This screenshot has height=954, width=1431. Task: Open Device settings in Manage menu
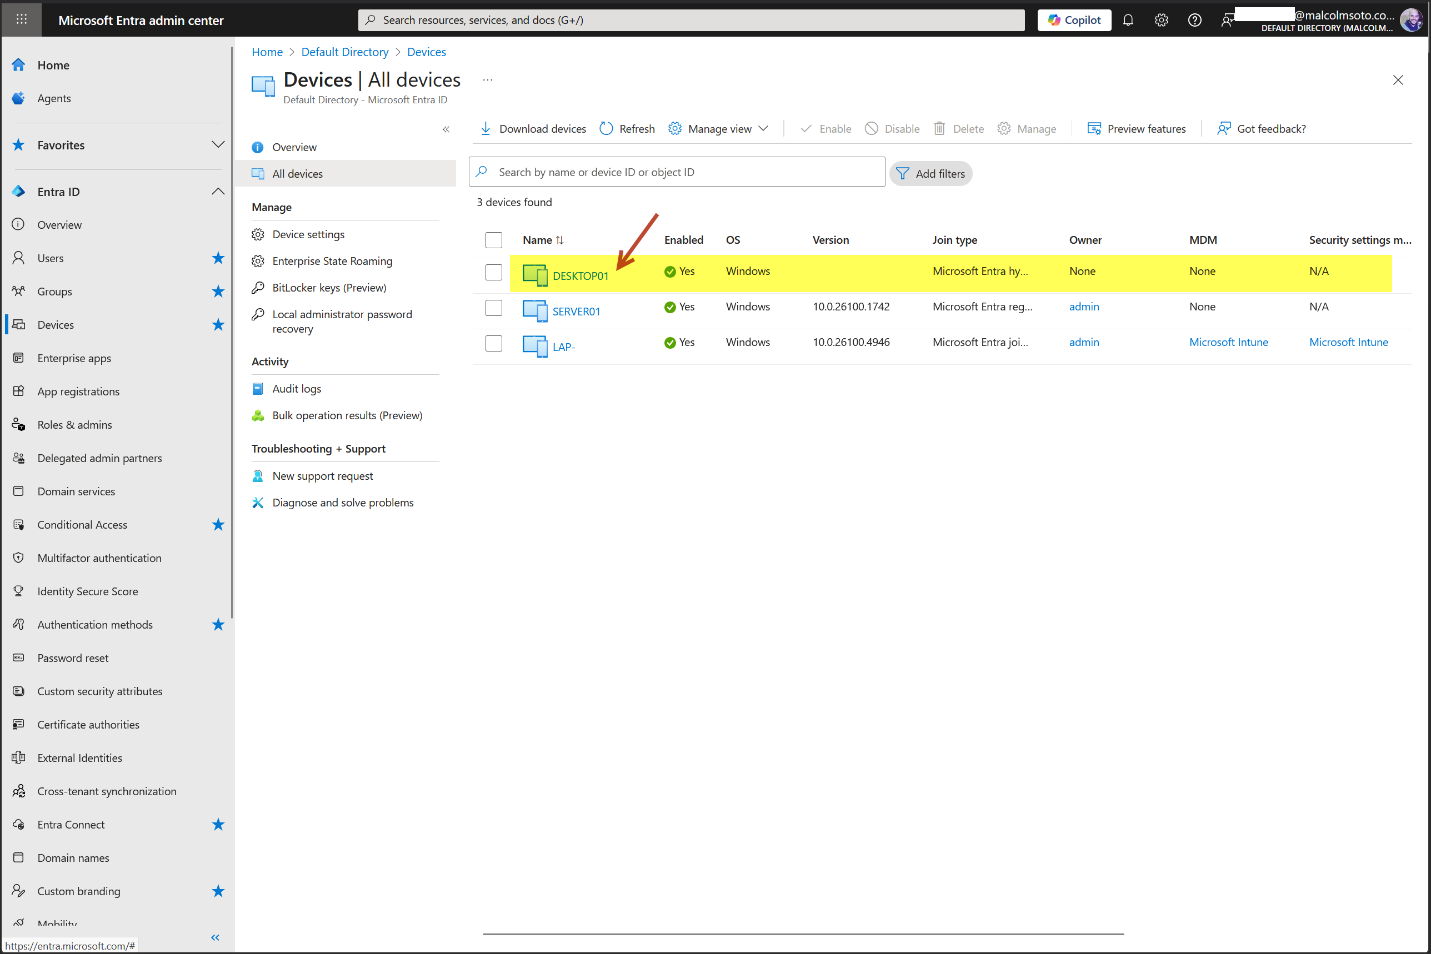[x=308, y=235]
